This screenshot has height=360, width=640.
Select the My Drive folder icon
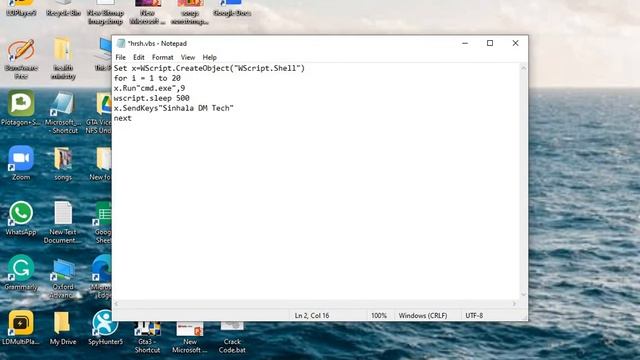pyautogui.click(x=62, y=323)
